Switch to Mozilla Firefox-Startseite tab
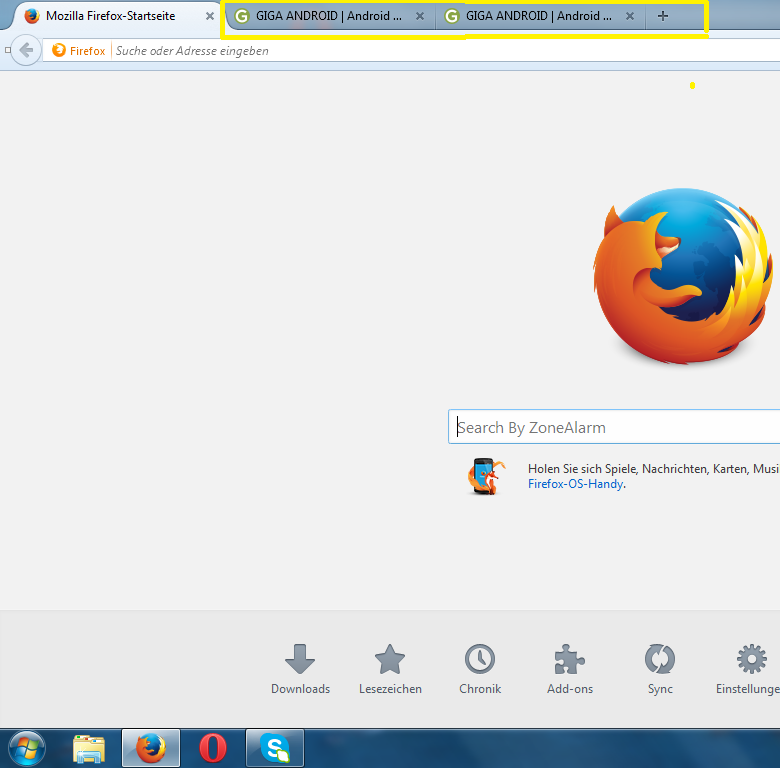The image size is (780, 768). [110, 16]
